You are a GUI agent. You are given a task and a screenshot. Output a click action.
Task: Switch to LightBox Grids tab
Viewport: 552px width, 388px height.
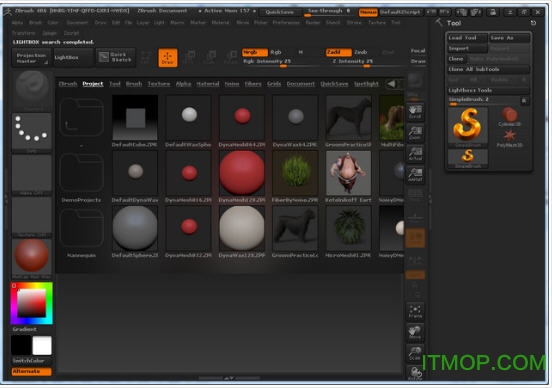point(274,84)
